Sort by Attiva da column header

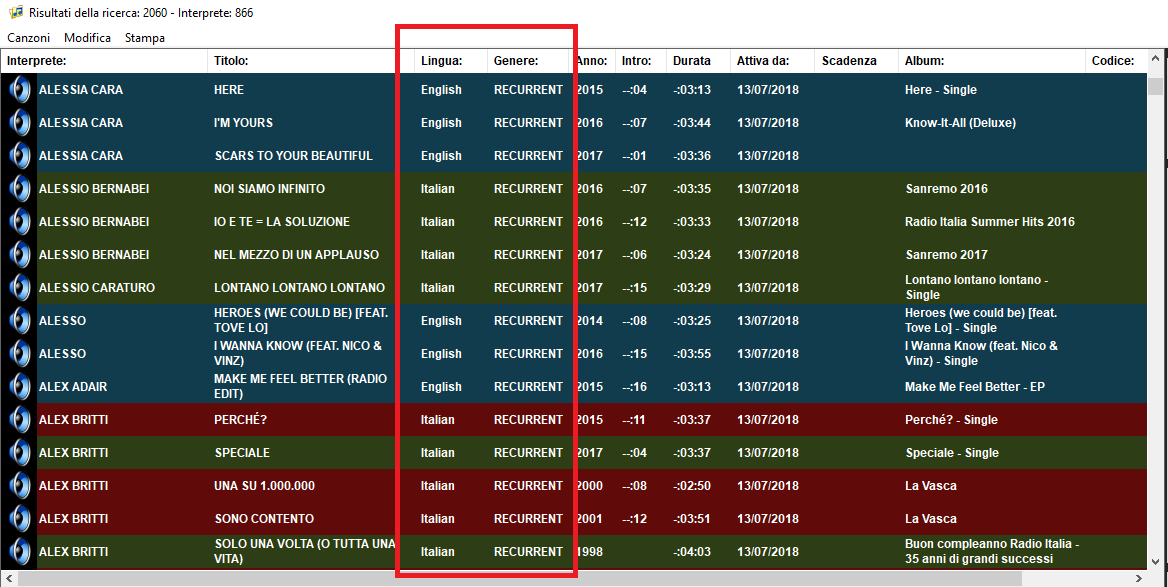pos(772,61)
